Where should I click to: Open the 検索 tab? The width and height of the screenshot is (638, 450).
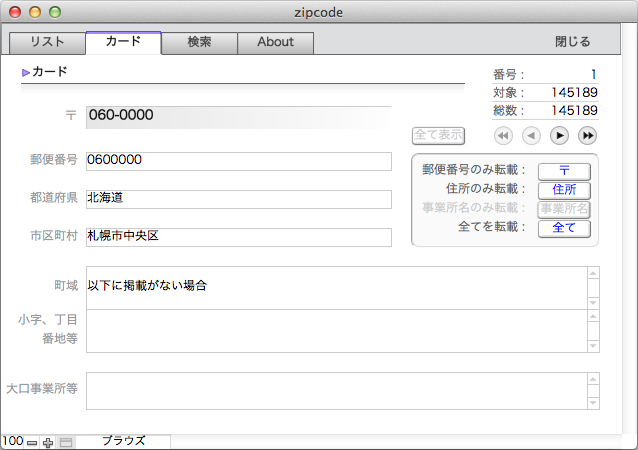click(x=199, y=42)
